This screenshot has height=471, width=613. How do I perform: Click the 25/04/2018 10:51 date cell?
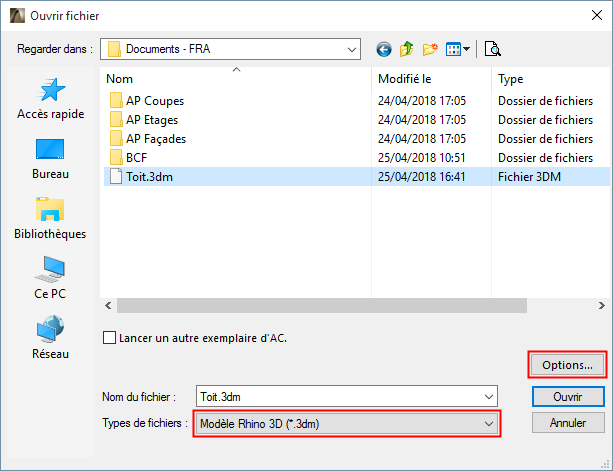[x=421, y=158]
